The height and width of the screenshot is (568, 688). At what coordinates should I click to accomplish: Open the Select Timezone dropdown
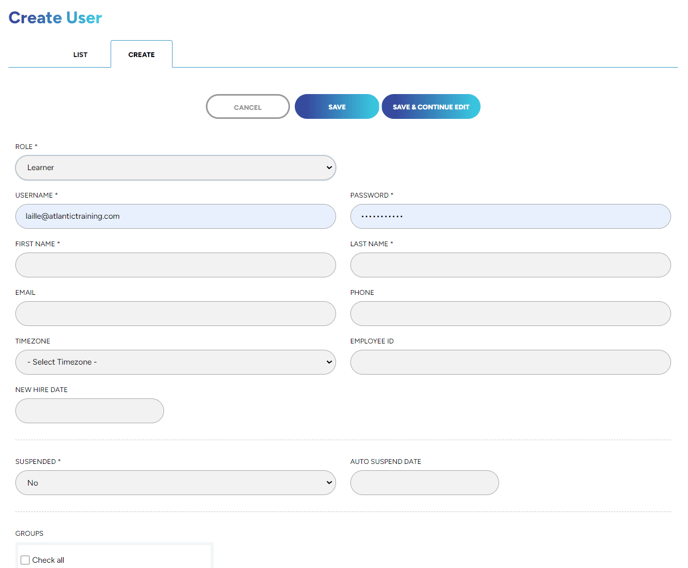[x=176, y=362]
